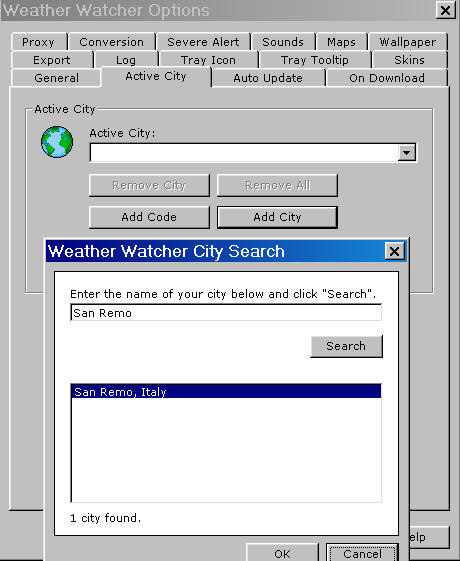Click the Remove All button
Screen dimensions: 460x561
tap(277, 185)
